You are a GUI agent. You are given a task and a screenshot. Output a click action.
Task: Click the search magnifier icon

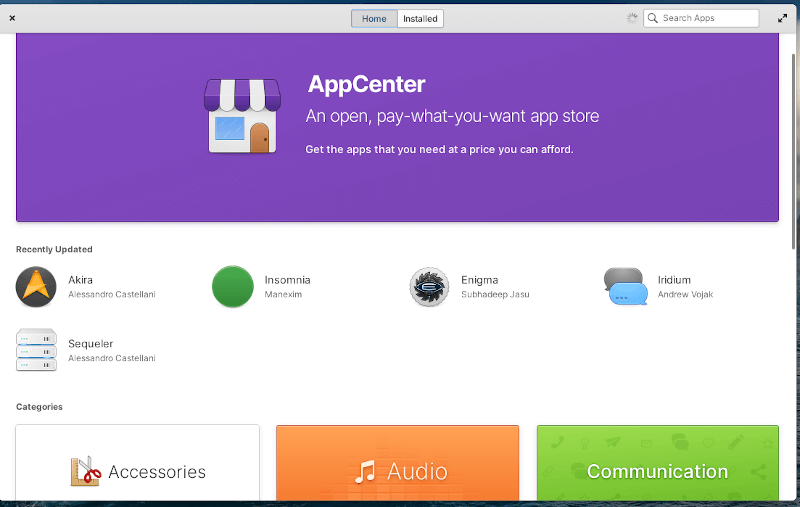(653, 18)
